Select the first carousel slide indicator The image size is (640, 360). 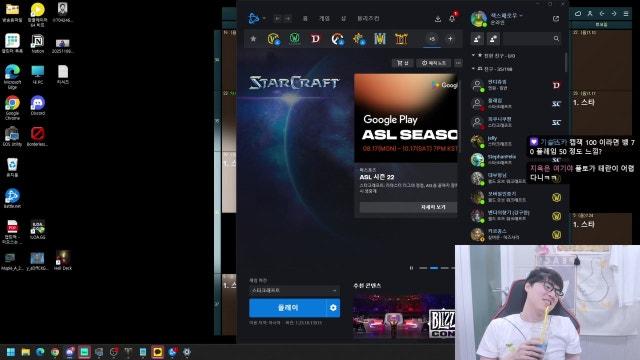[423, 268]
